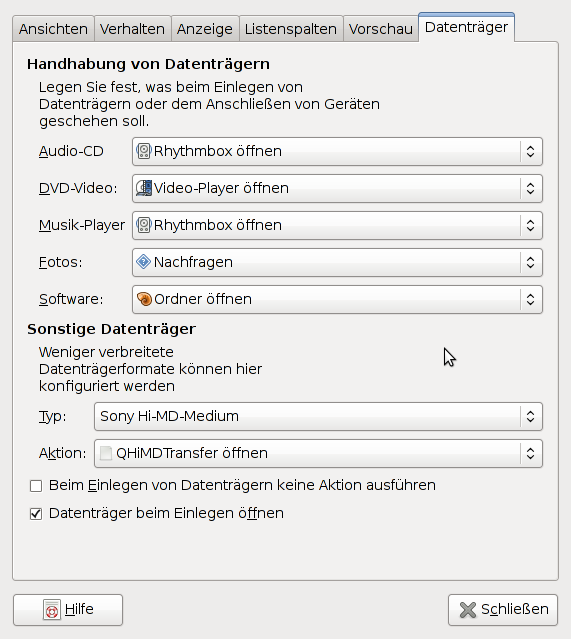Click the Fotos: label
Image resolution: width=571 pixels, height=639 pixels.
coord(61,262)
